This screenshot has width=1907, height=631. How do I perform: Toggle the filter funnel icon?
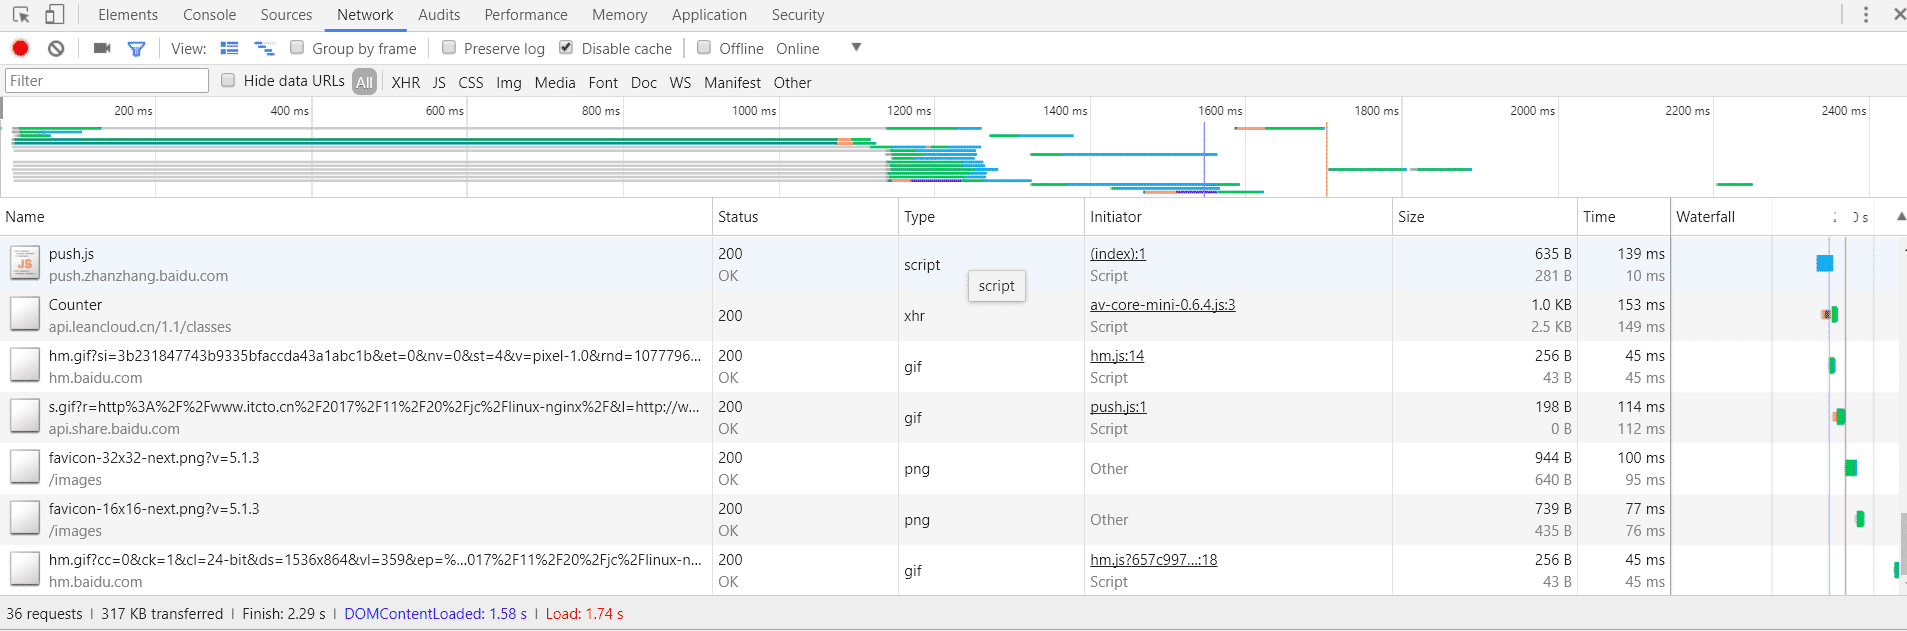click(137, 48)
